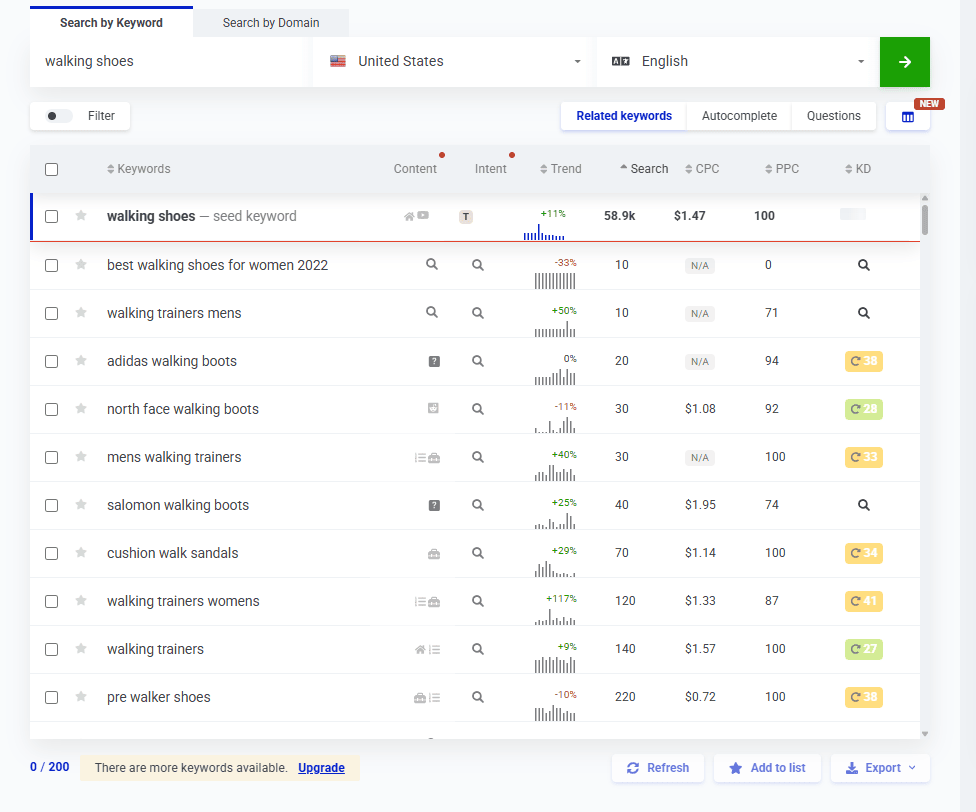Click the Upgrade link

pyautogui.click(x=321, y=768)
